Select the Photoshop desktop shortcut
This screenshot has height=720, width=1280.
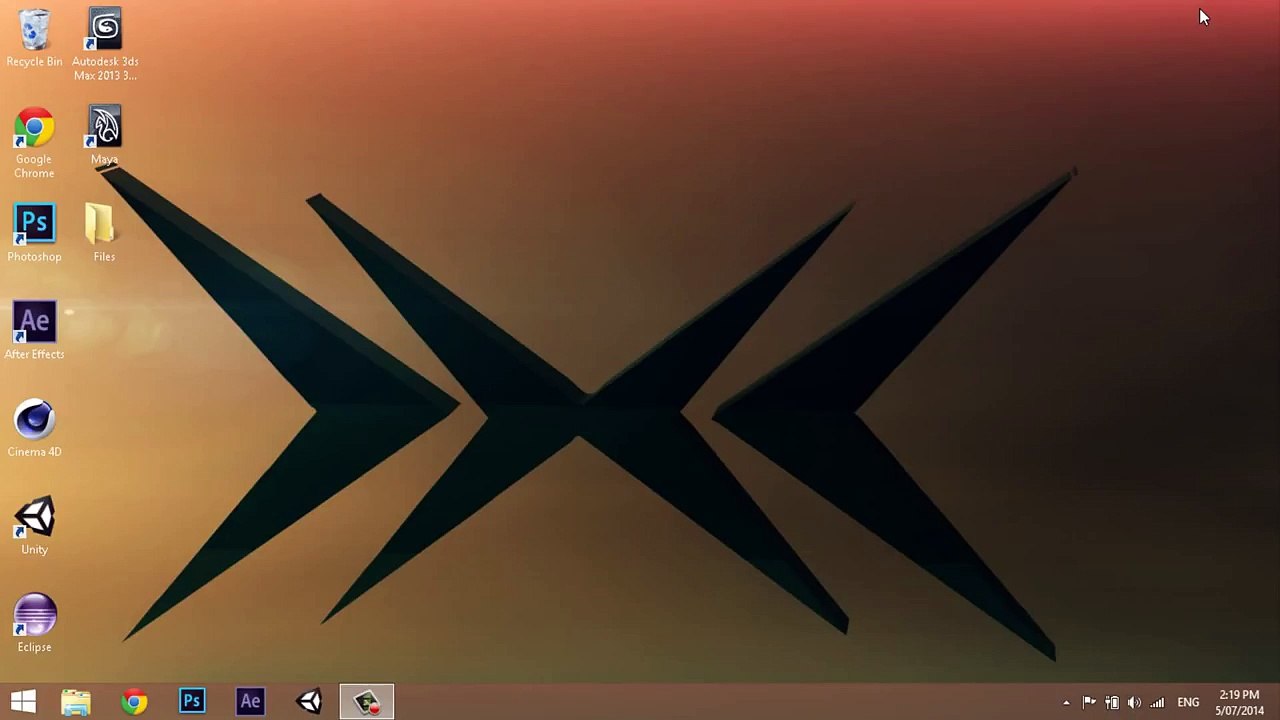(34, 234)
